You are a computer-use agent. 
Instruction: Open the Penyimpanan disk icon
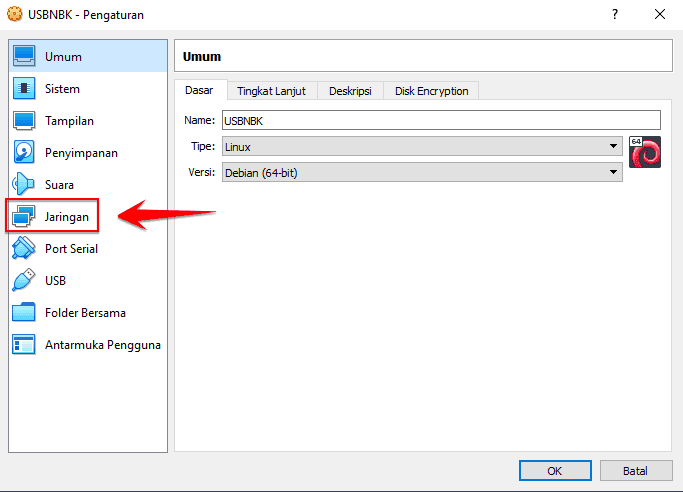24,152
